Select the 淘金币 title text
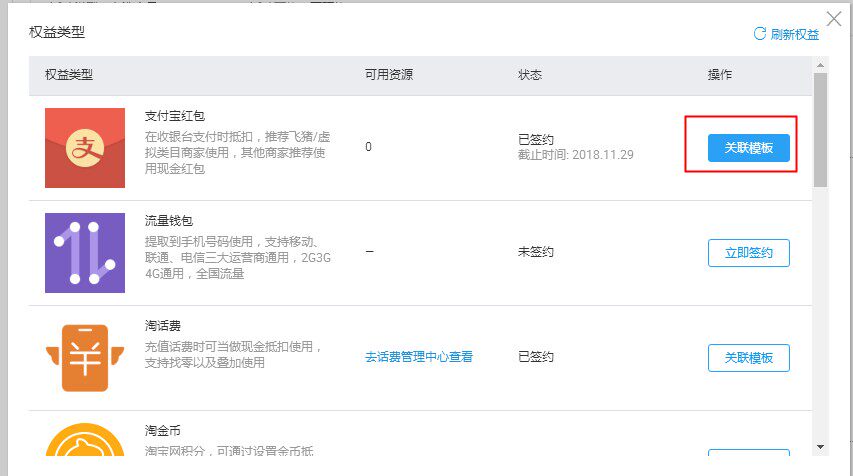Viewport: 853px width, 476px height. pyautogui.click(x=163, y=431)
